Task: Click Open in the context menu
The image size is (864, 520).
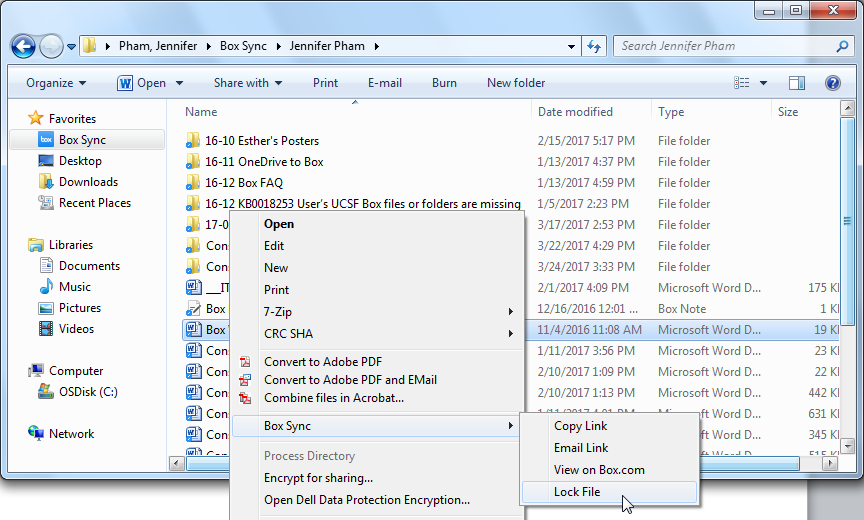Action: [x=279, y=224]
